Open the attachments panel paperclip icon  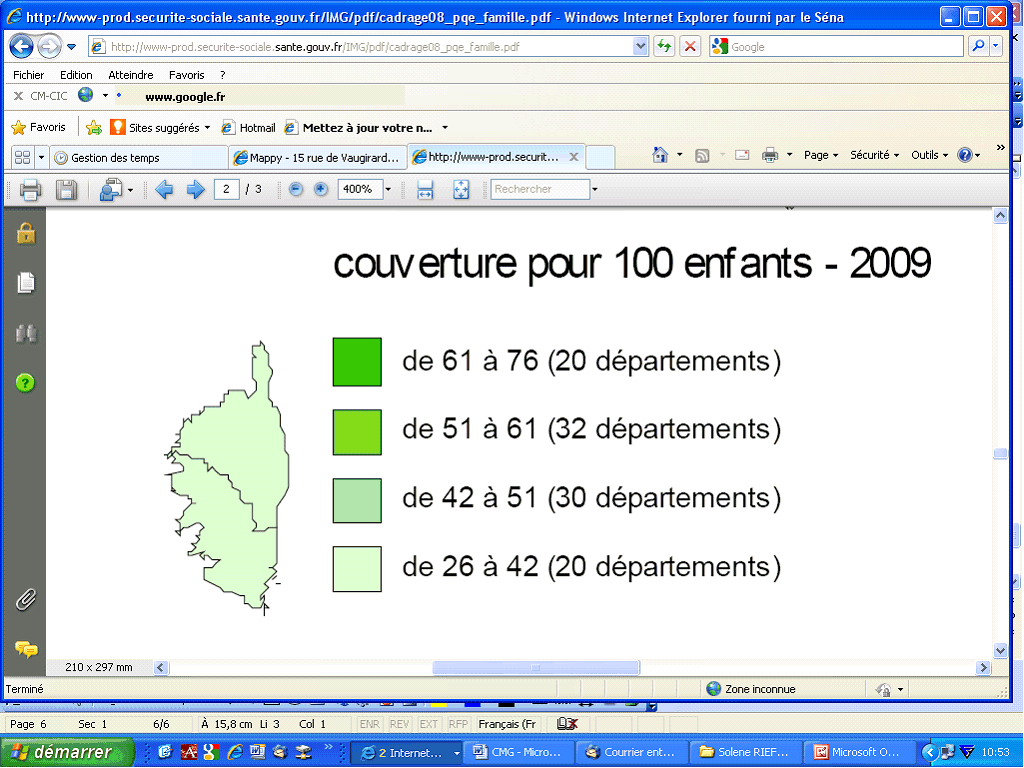point(26,600)
